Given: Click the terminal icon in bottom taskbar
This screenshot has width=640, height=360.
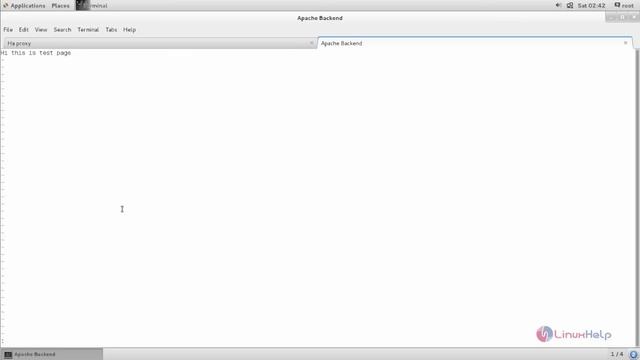Looking at the screenshot, I should (8, 355).
